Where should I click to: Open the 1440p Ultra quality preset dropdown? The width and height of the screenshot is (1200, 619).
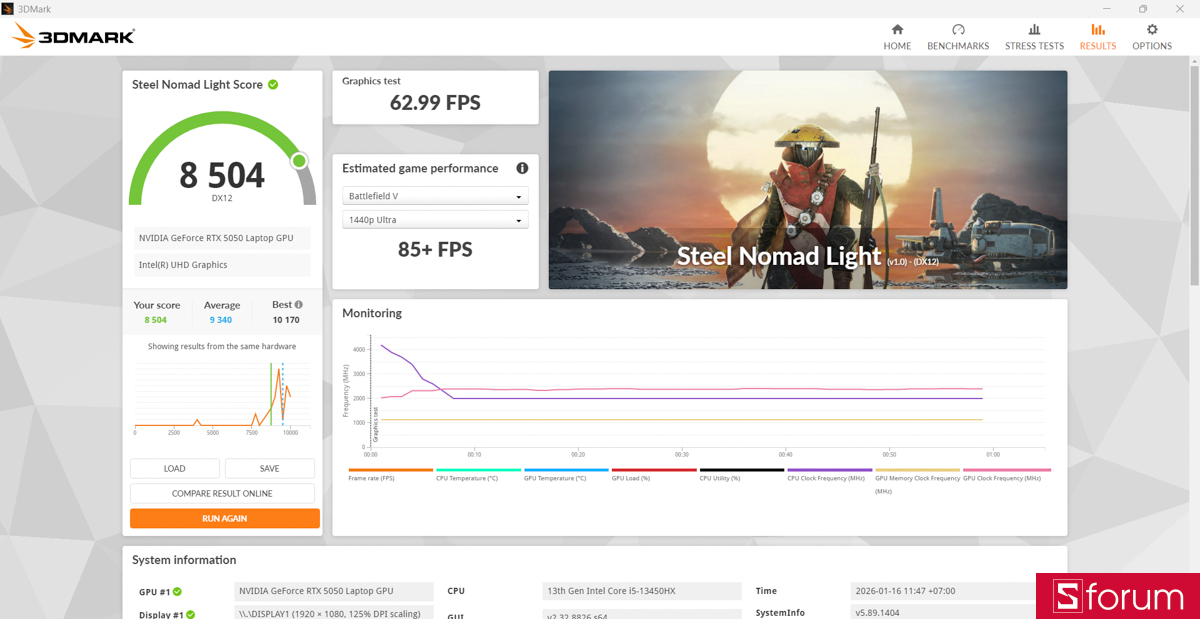pyautogui.click(x=435, y=219)
